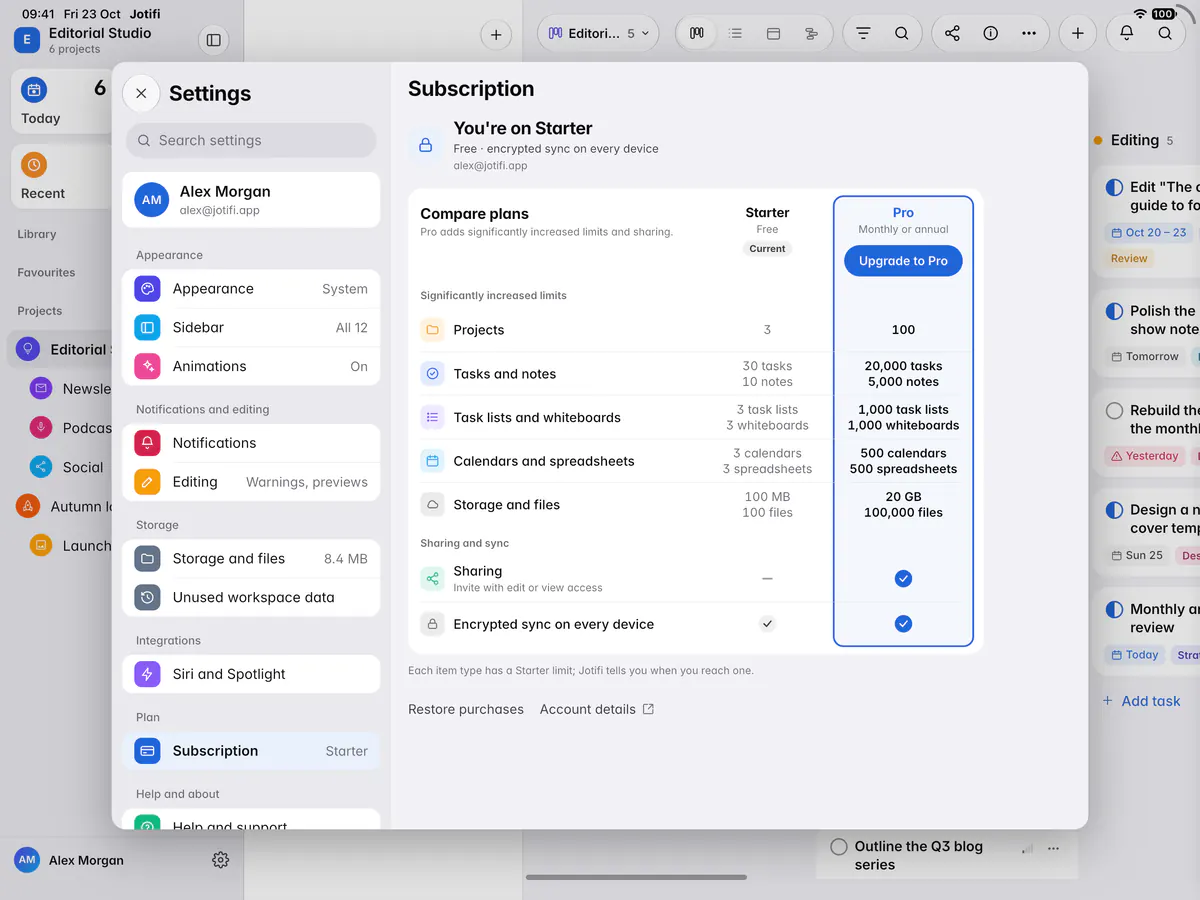Open the info icon in the toolbar
The height and width of the screenshot is (900, 1200).
(990, 33)
